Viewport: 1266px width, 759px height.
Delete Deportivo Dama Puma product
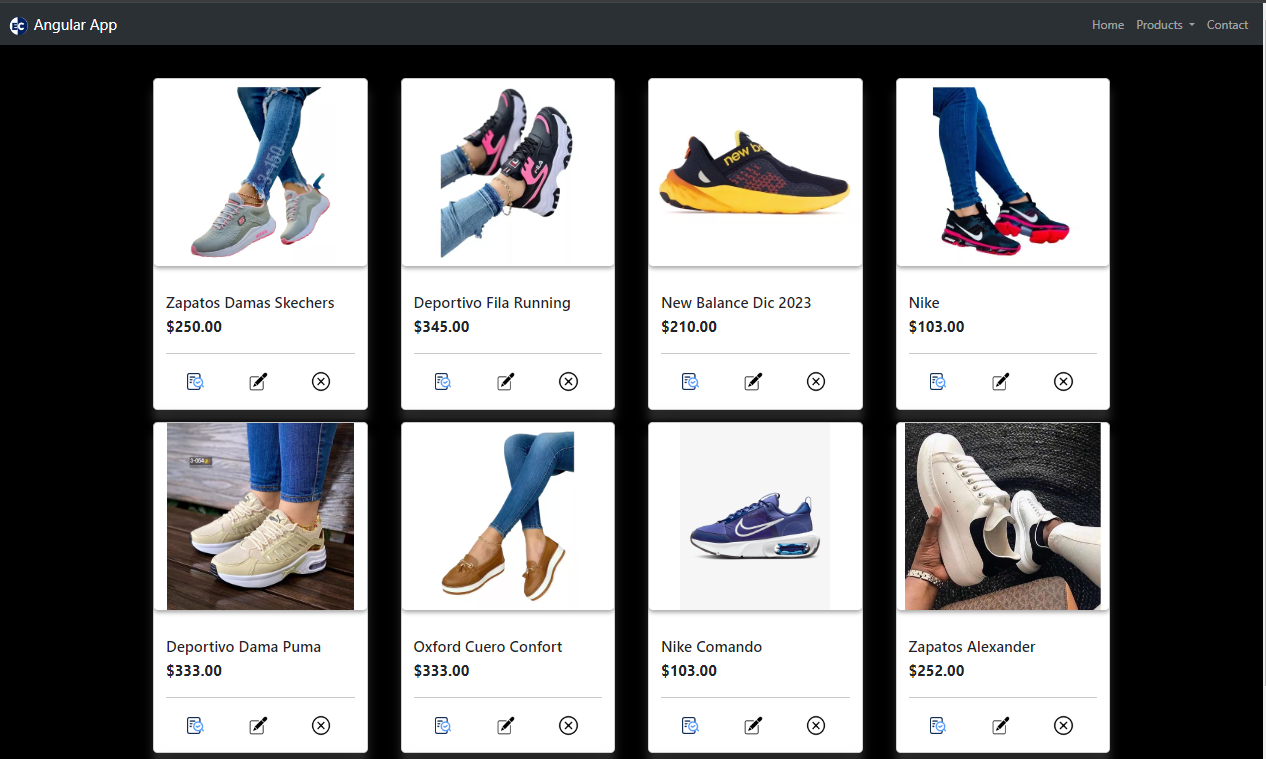pos(321,725)
